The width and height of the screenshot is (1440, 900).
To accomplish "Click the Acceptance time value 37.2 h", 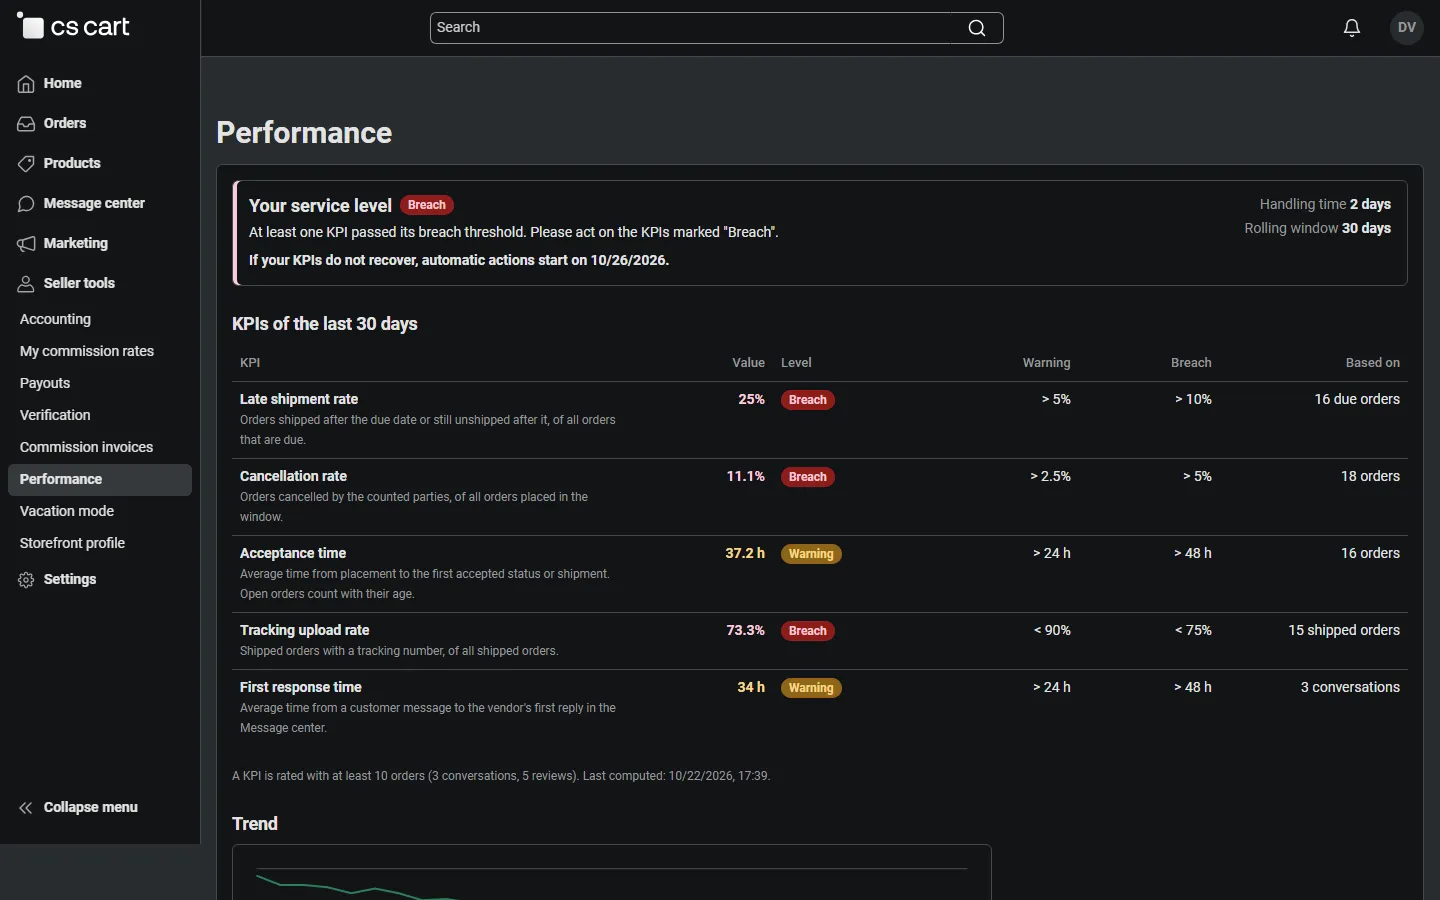I will coord(745,553).
